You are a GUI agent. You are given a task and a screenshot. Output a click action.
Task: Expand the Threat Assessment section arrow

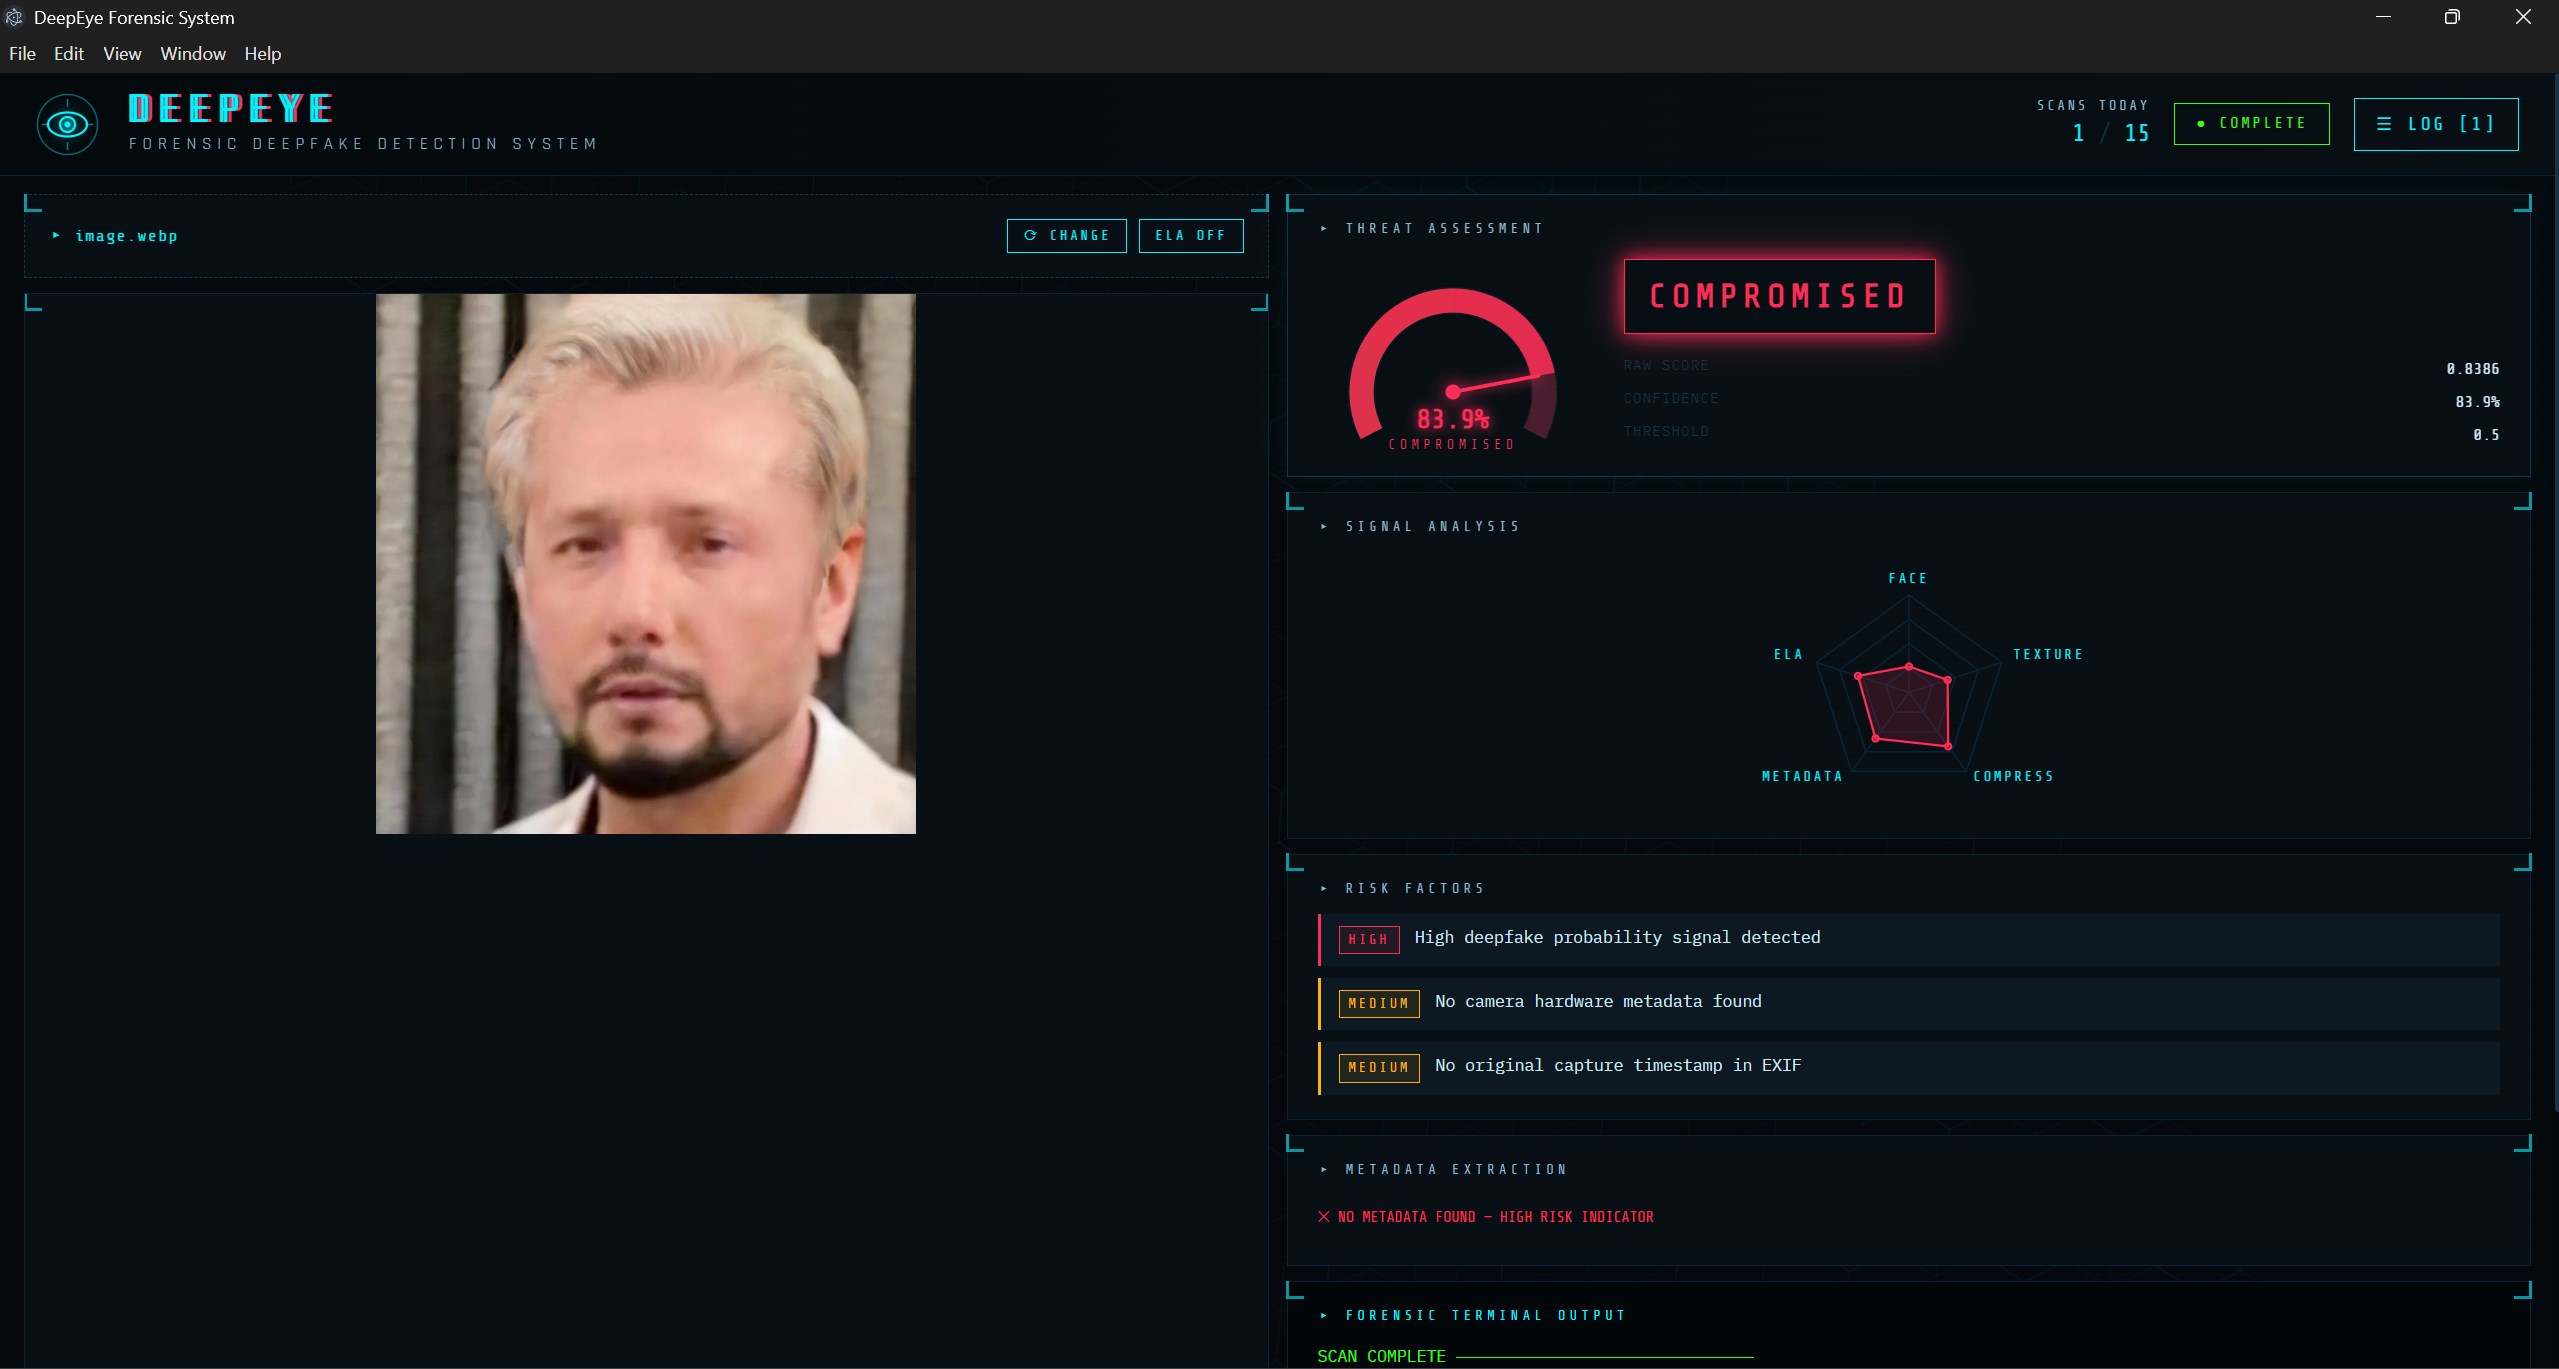(1324, 229)
